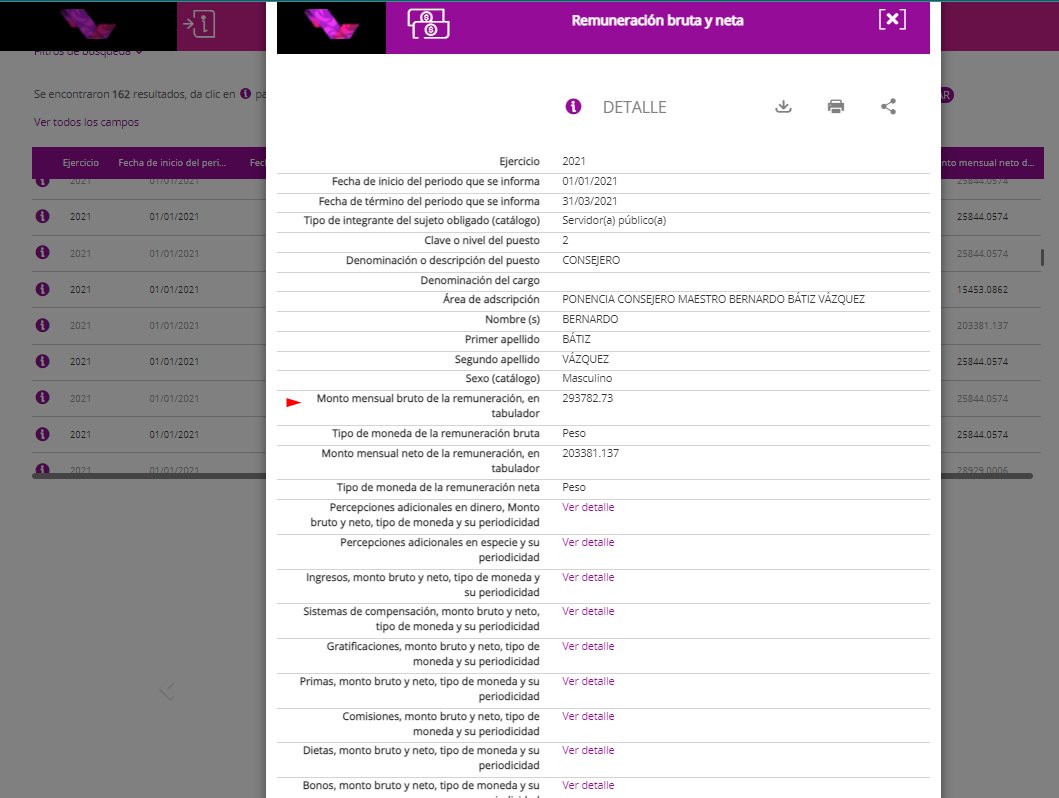The width and height of the screenshot is (1059, 798).
Task: Select the PONENCIA CONSEJERO MAESTRO area value
Action: click(713, 299)
